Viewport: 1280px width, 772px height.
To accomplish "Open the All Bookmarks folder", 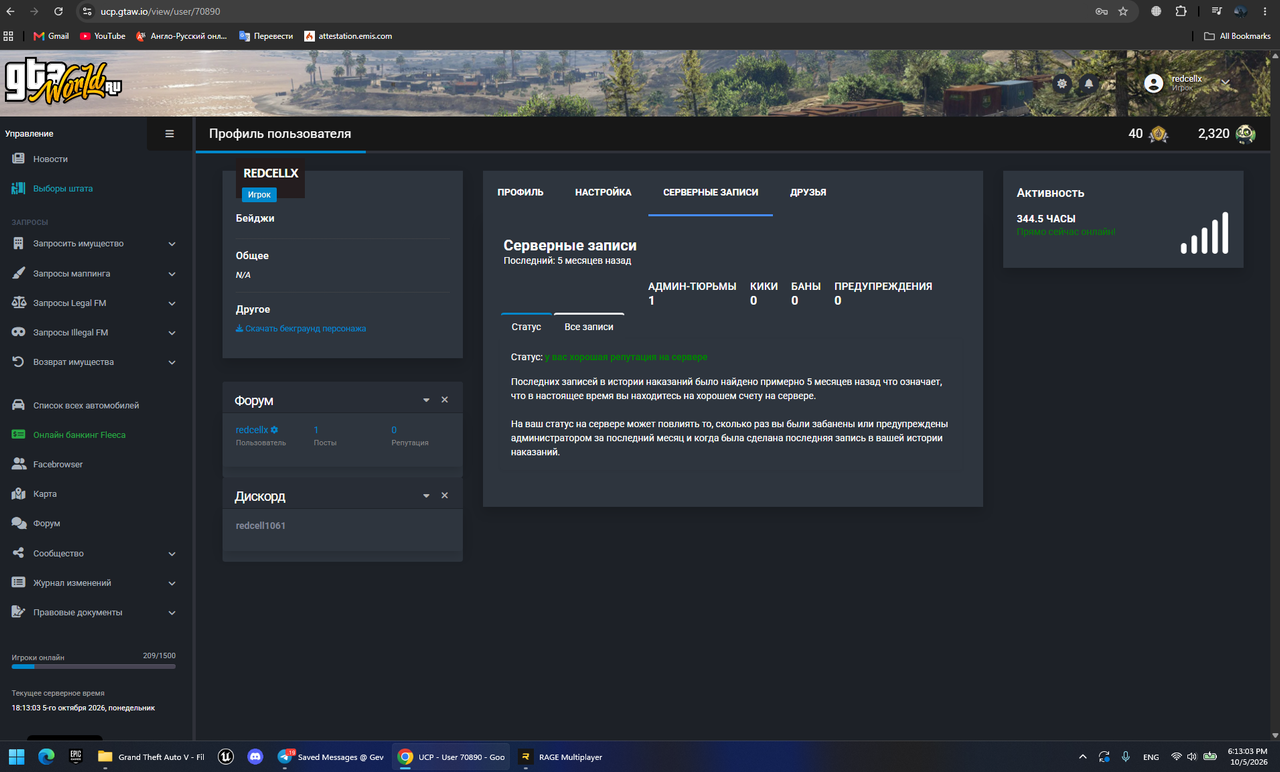I will (1237, 36).
